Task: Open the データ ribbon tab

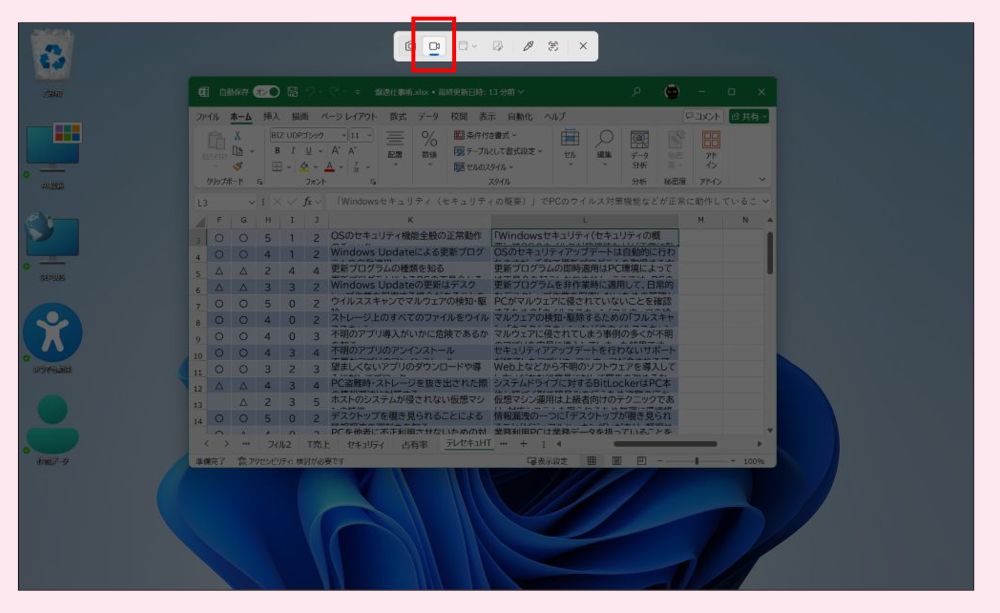Action: click(x=428, y=116)
